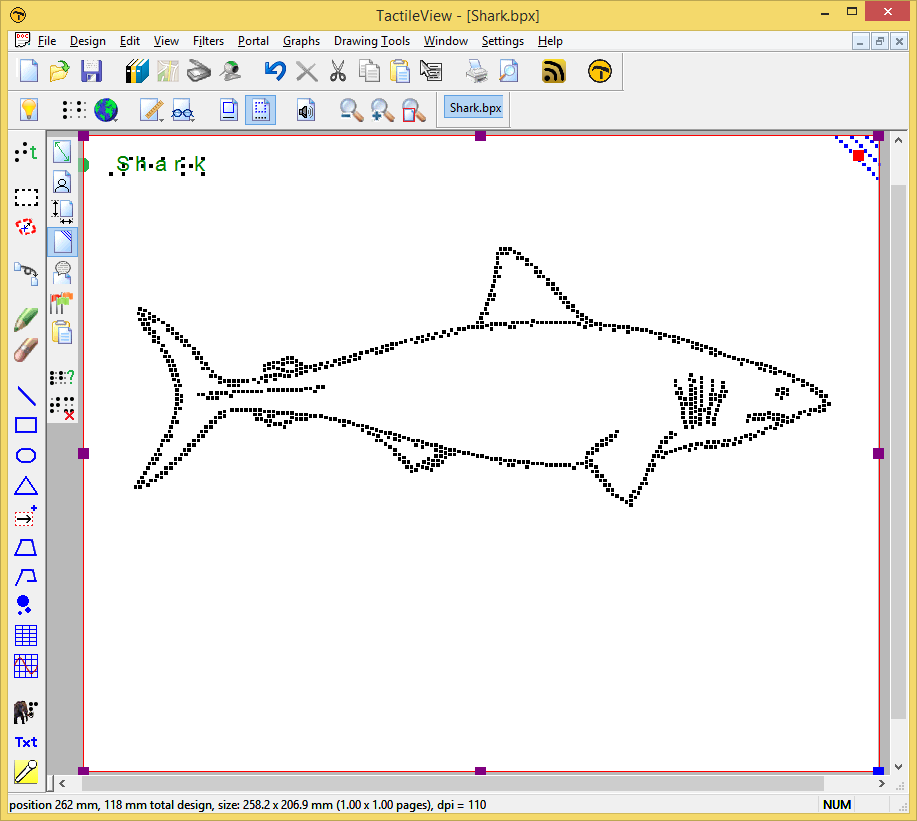
Task: Open the Filters menu
Action: 208,41
